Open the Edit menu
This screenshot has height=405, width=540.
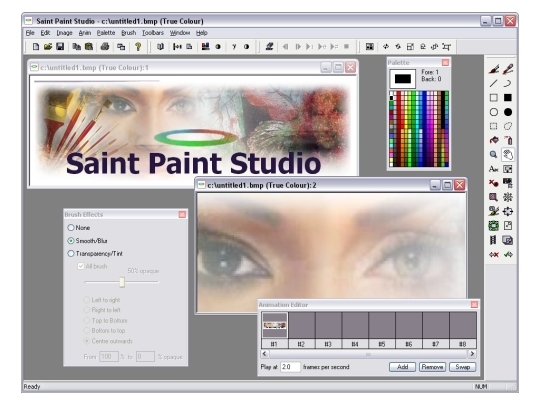pyautogui.click(x=45, y=33)
